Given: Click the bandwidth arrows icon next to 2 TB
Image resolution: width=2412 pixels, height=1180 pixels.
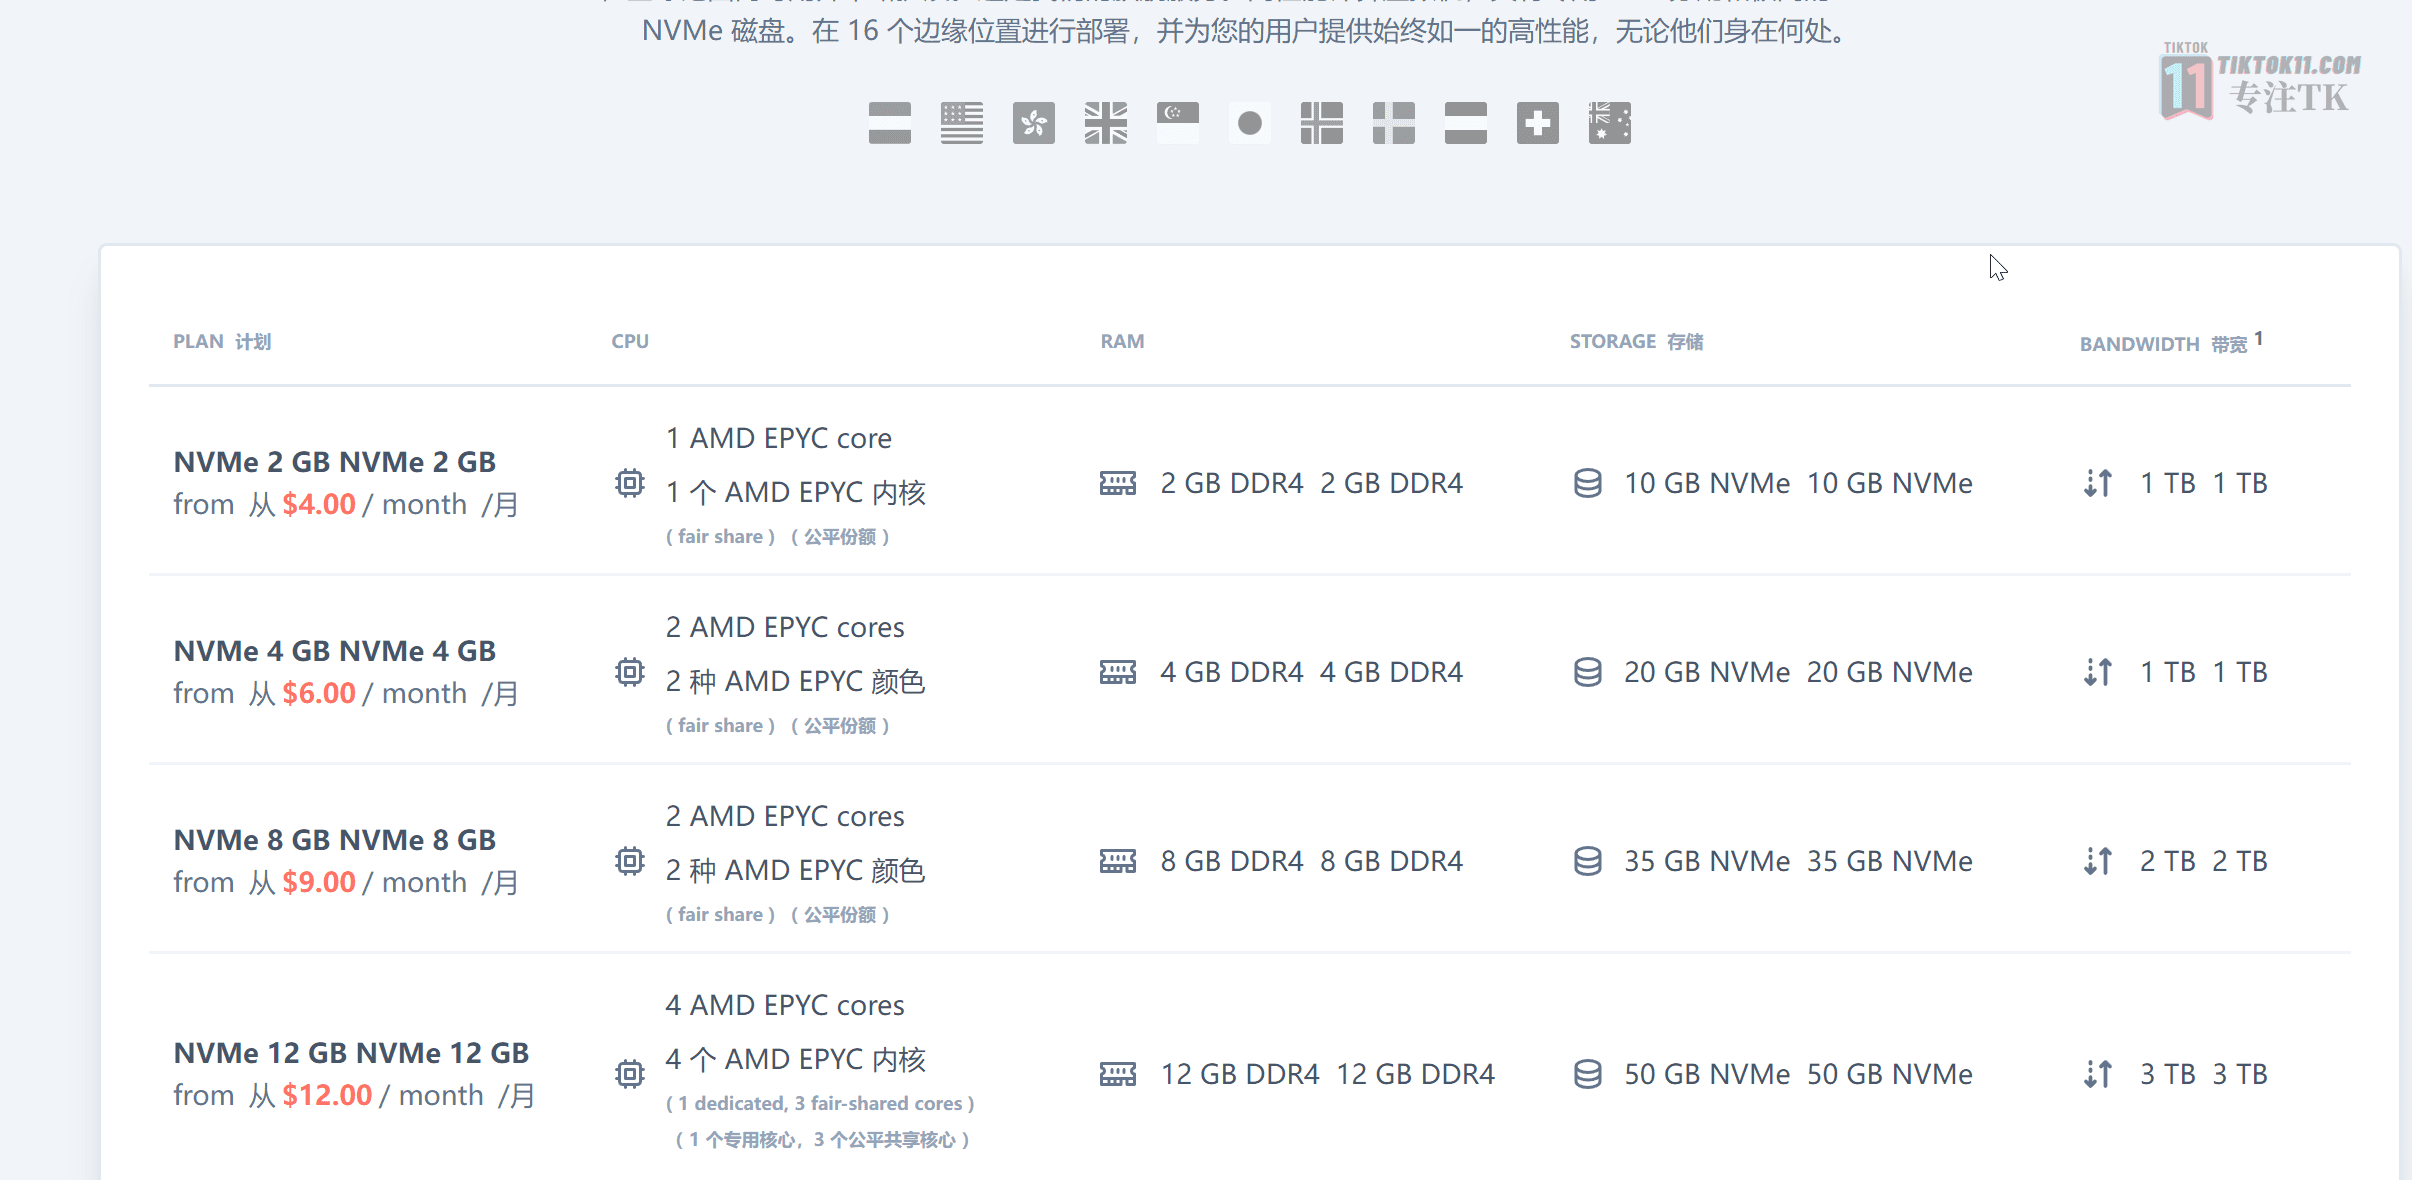Looking at the screenshot, I should 2098,861.
